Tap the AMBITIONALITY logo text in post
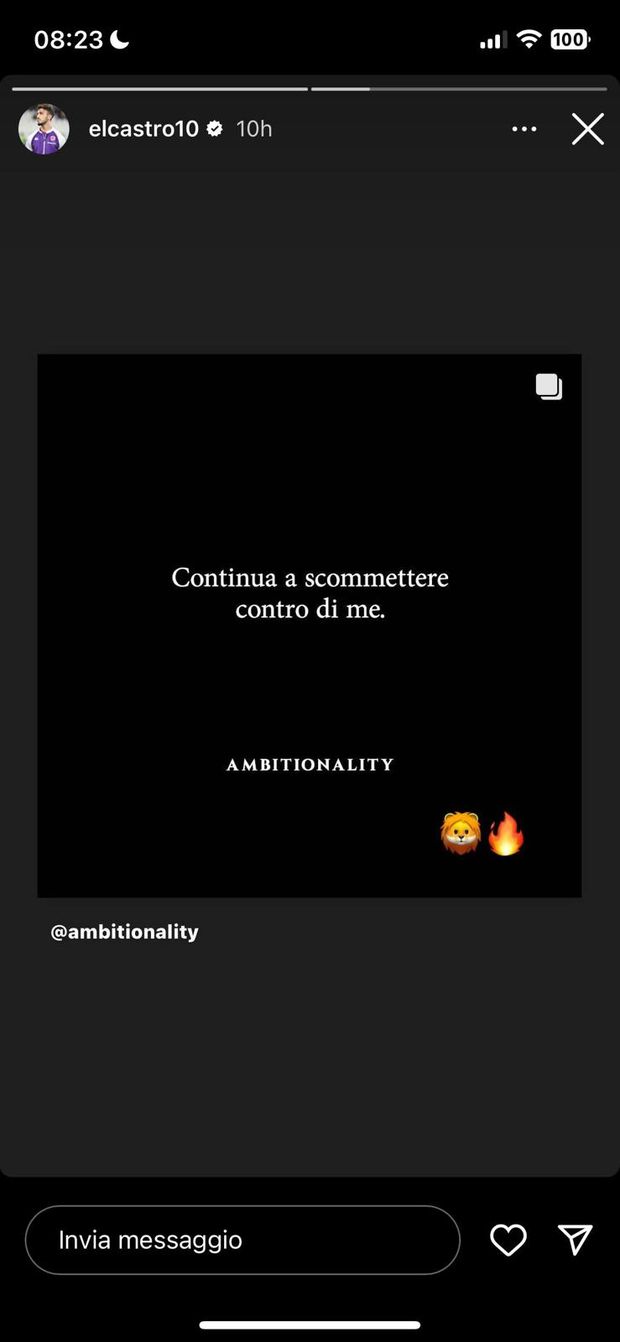This screenshot has width=620, height=1342. 310,765
